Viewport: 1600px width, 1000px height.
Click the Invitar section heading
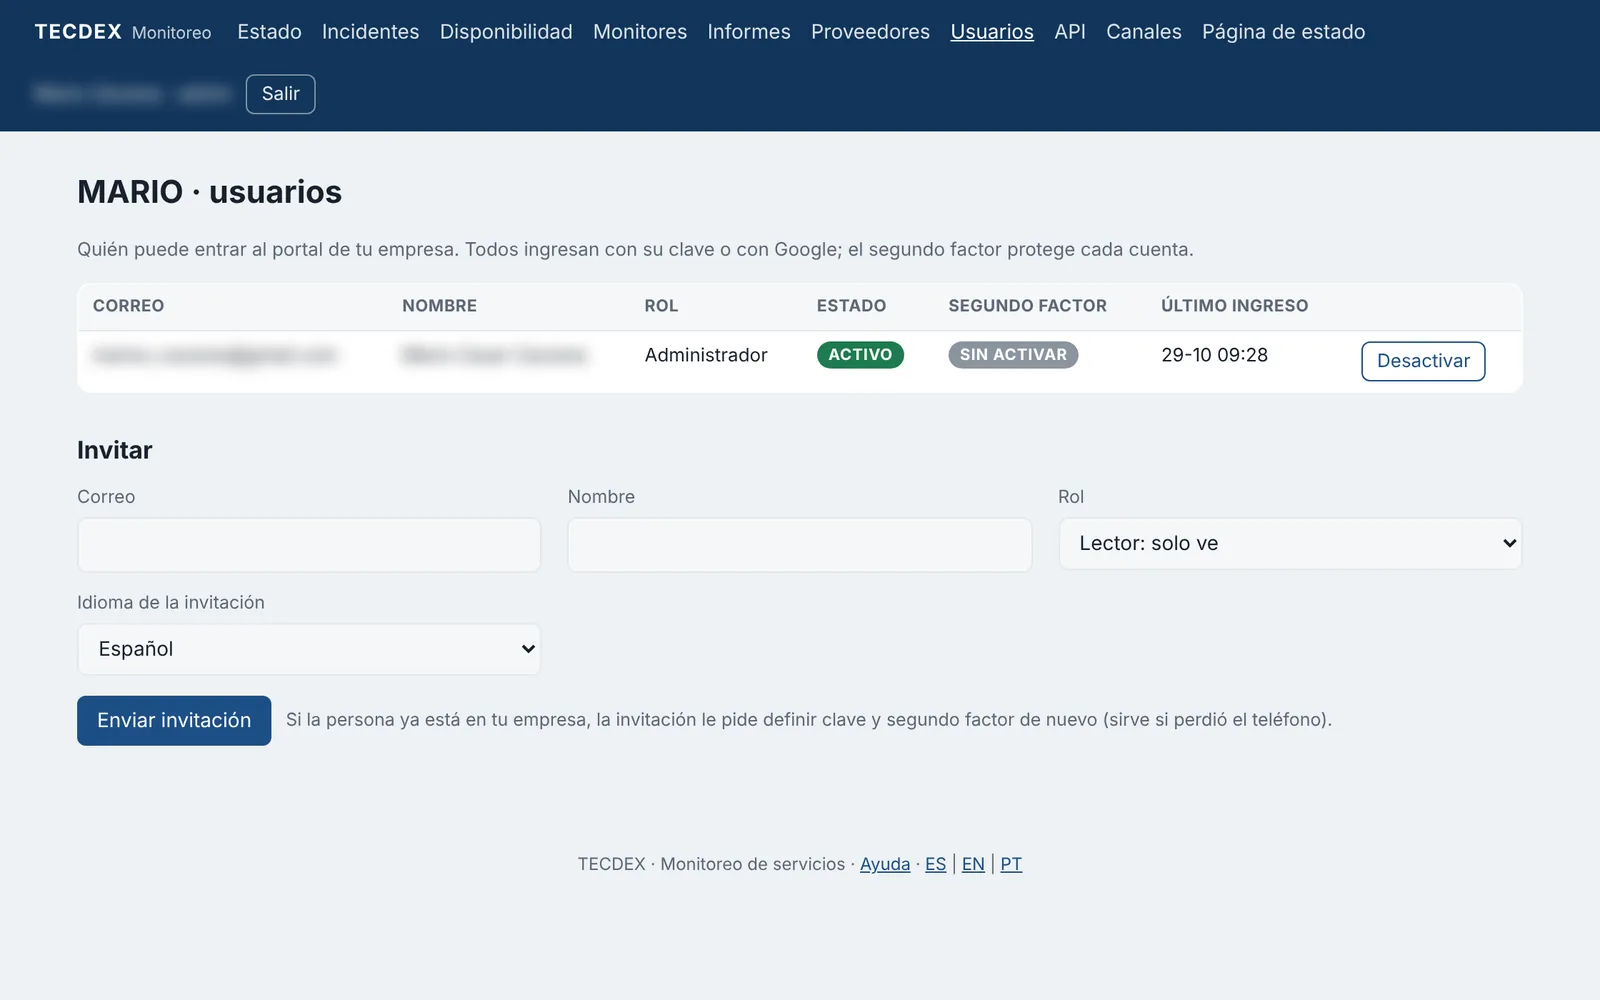coord(115,450)
